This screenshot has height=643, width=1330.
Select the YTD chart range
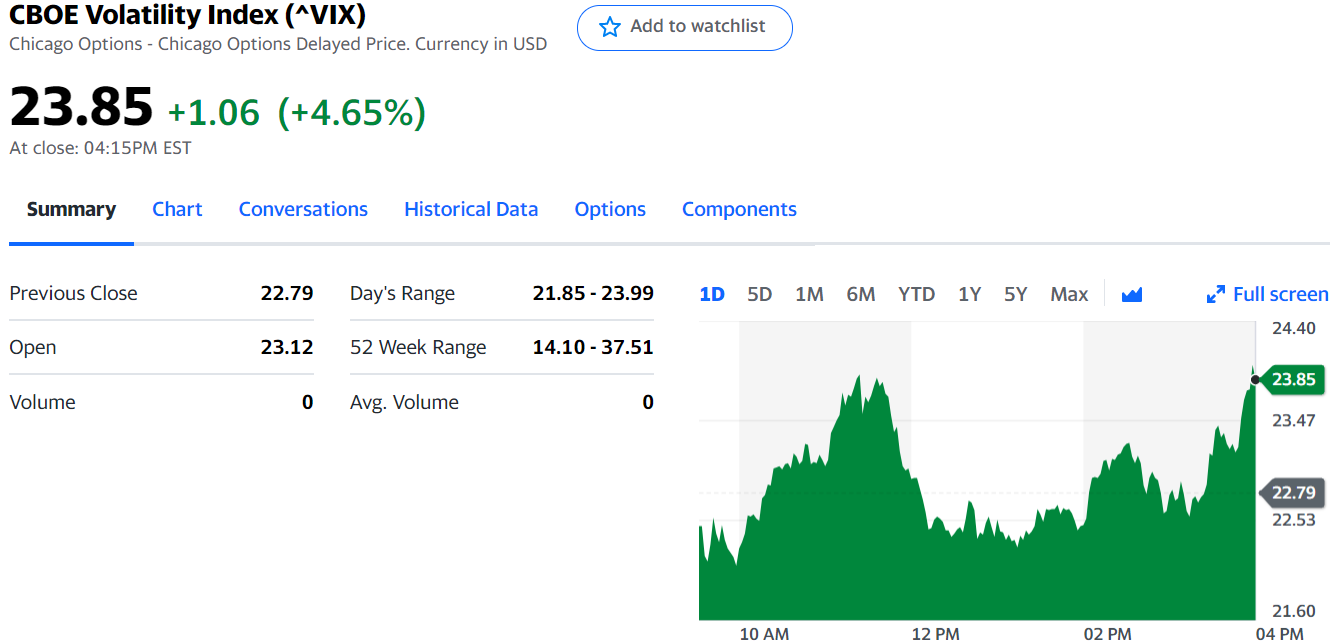pyautogui.click(x=916, y=294)
